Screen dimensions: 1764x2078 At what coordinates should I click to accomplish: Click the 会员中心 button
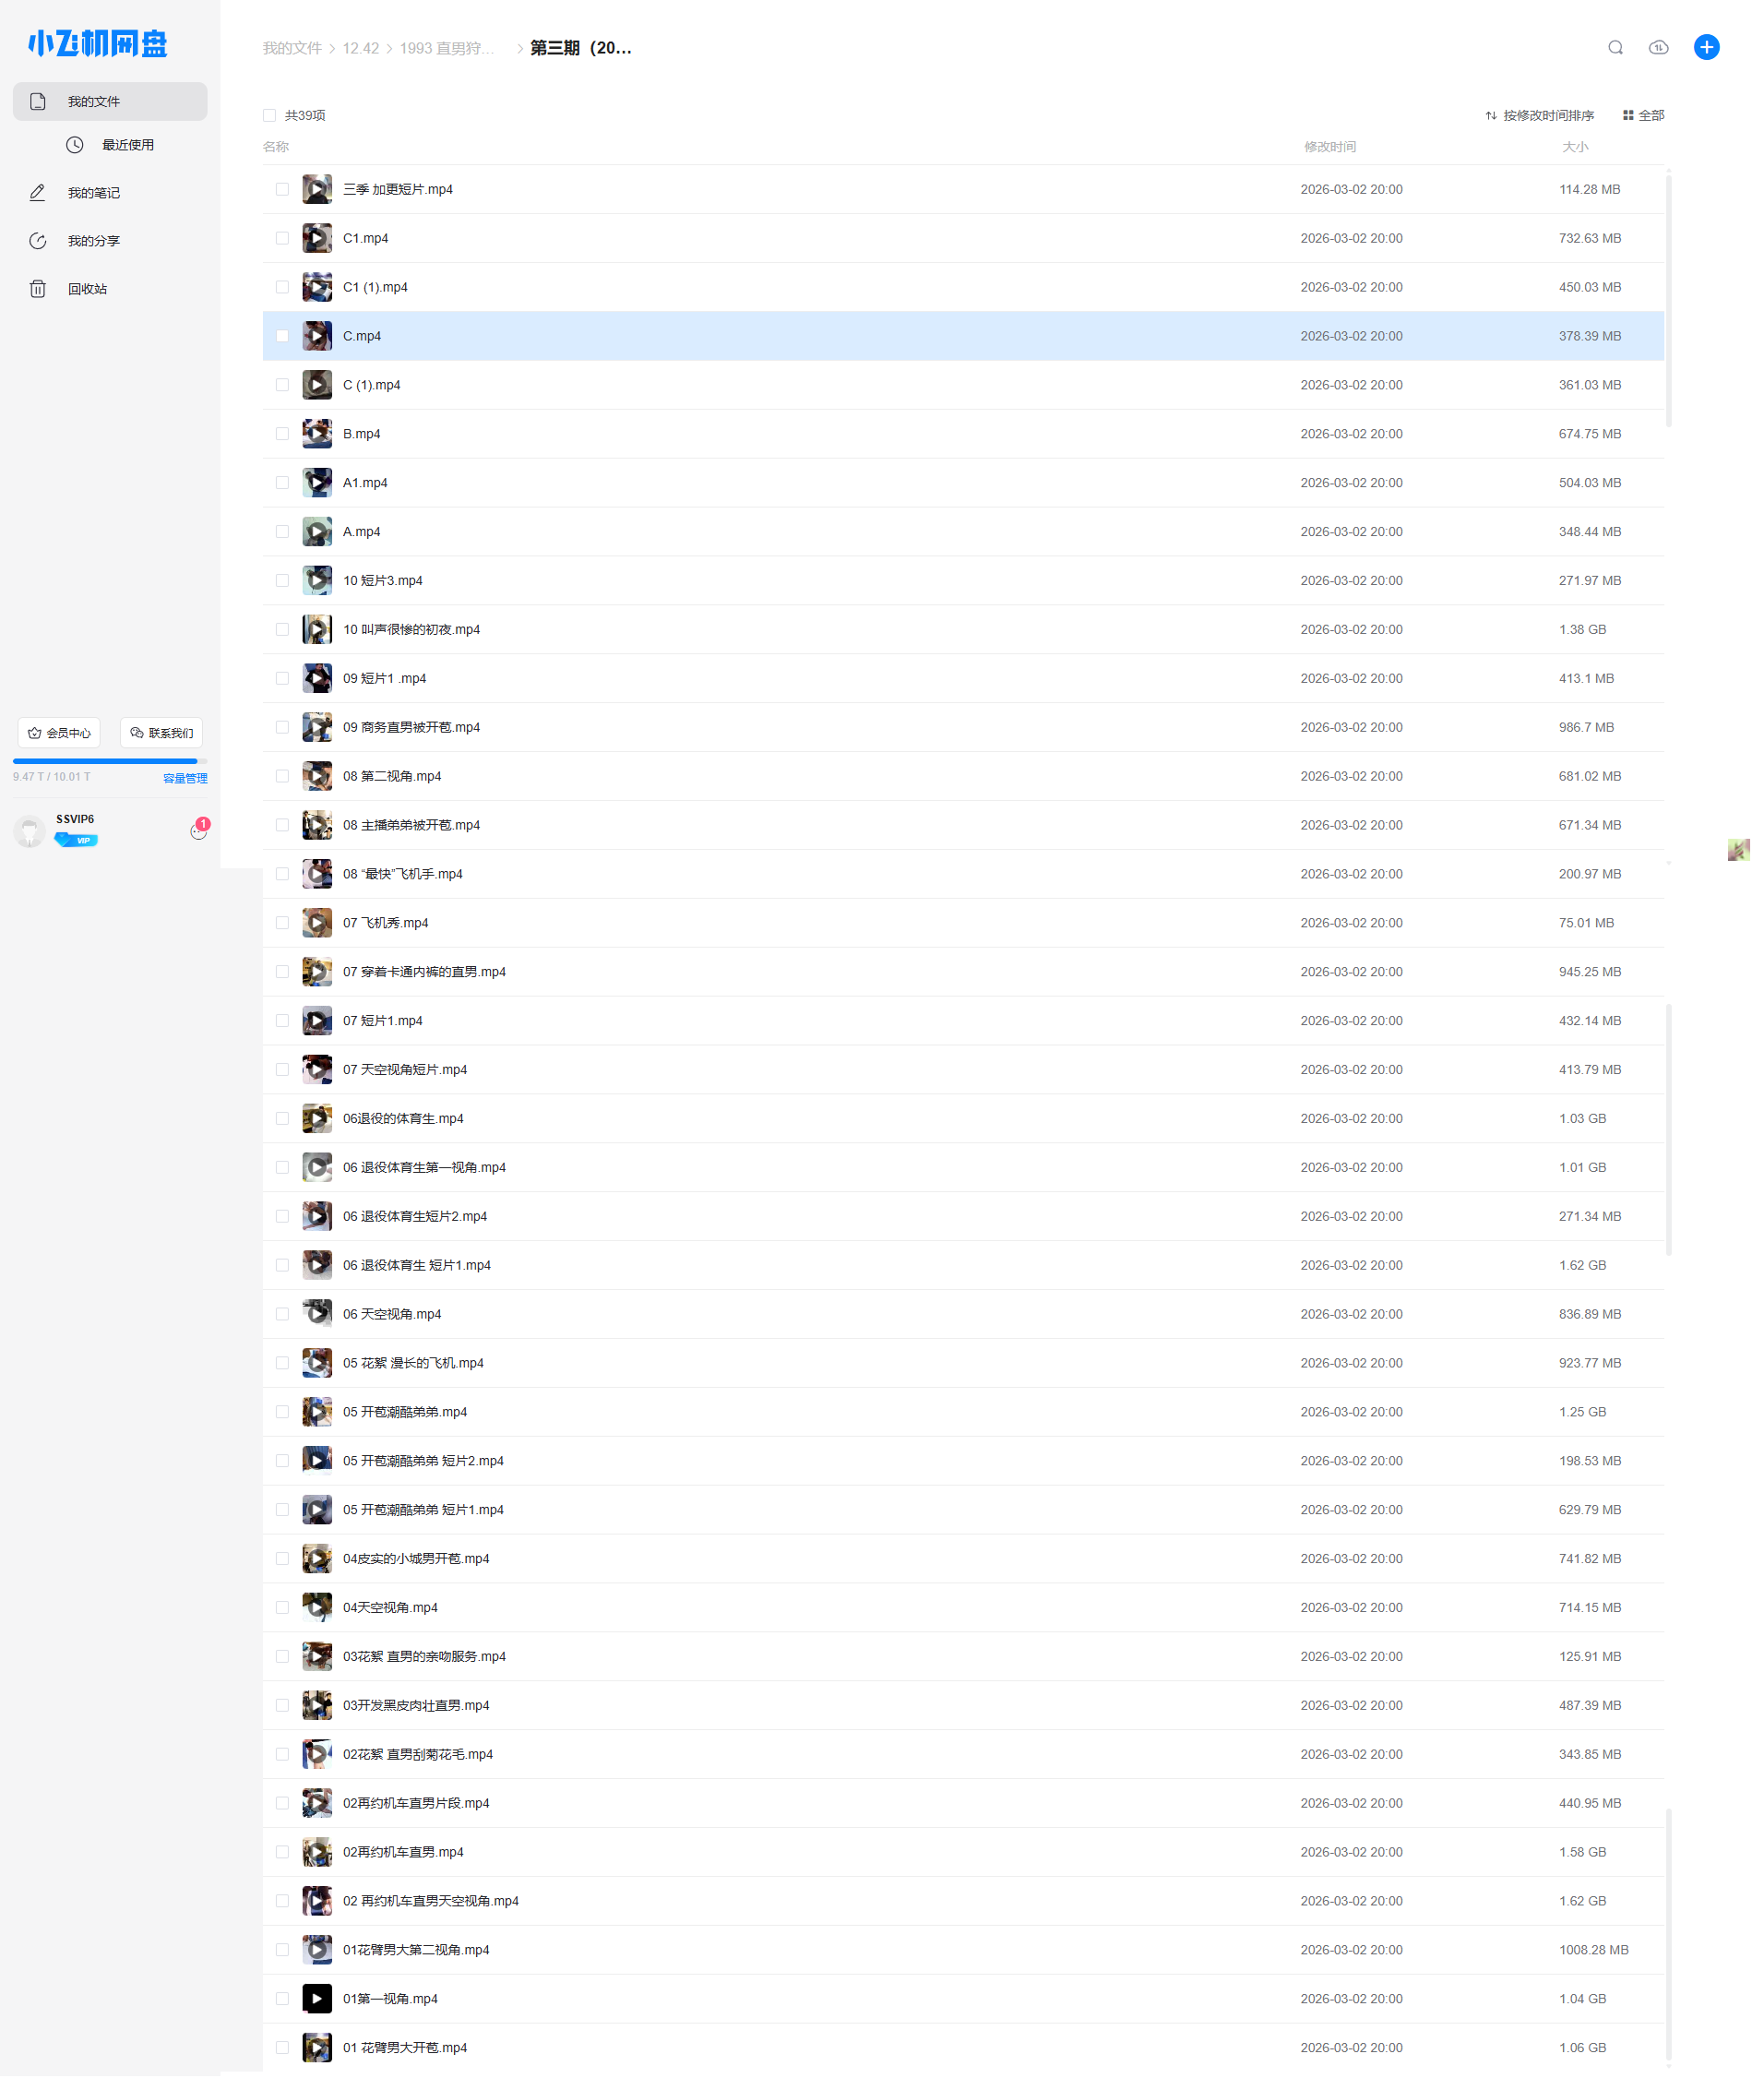(x=59, y=733)
